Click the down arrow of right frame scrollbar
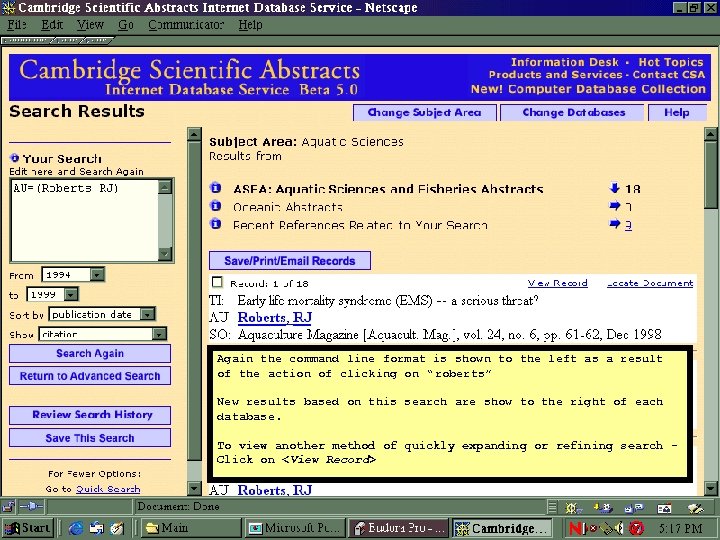Screen dimensions: 720x540 [x=711, y=488]
